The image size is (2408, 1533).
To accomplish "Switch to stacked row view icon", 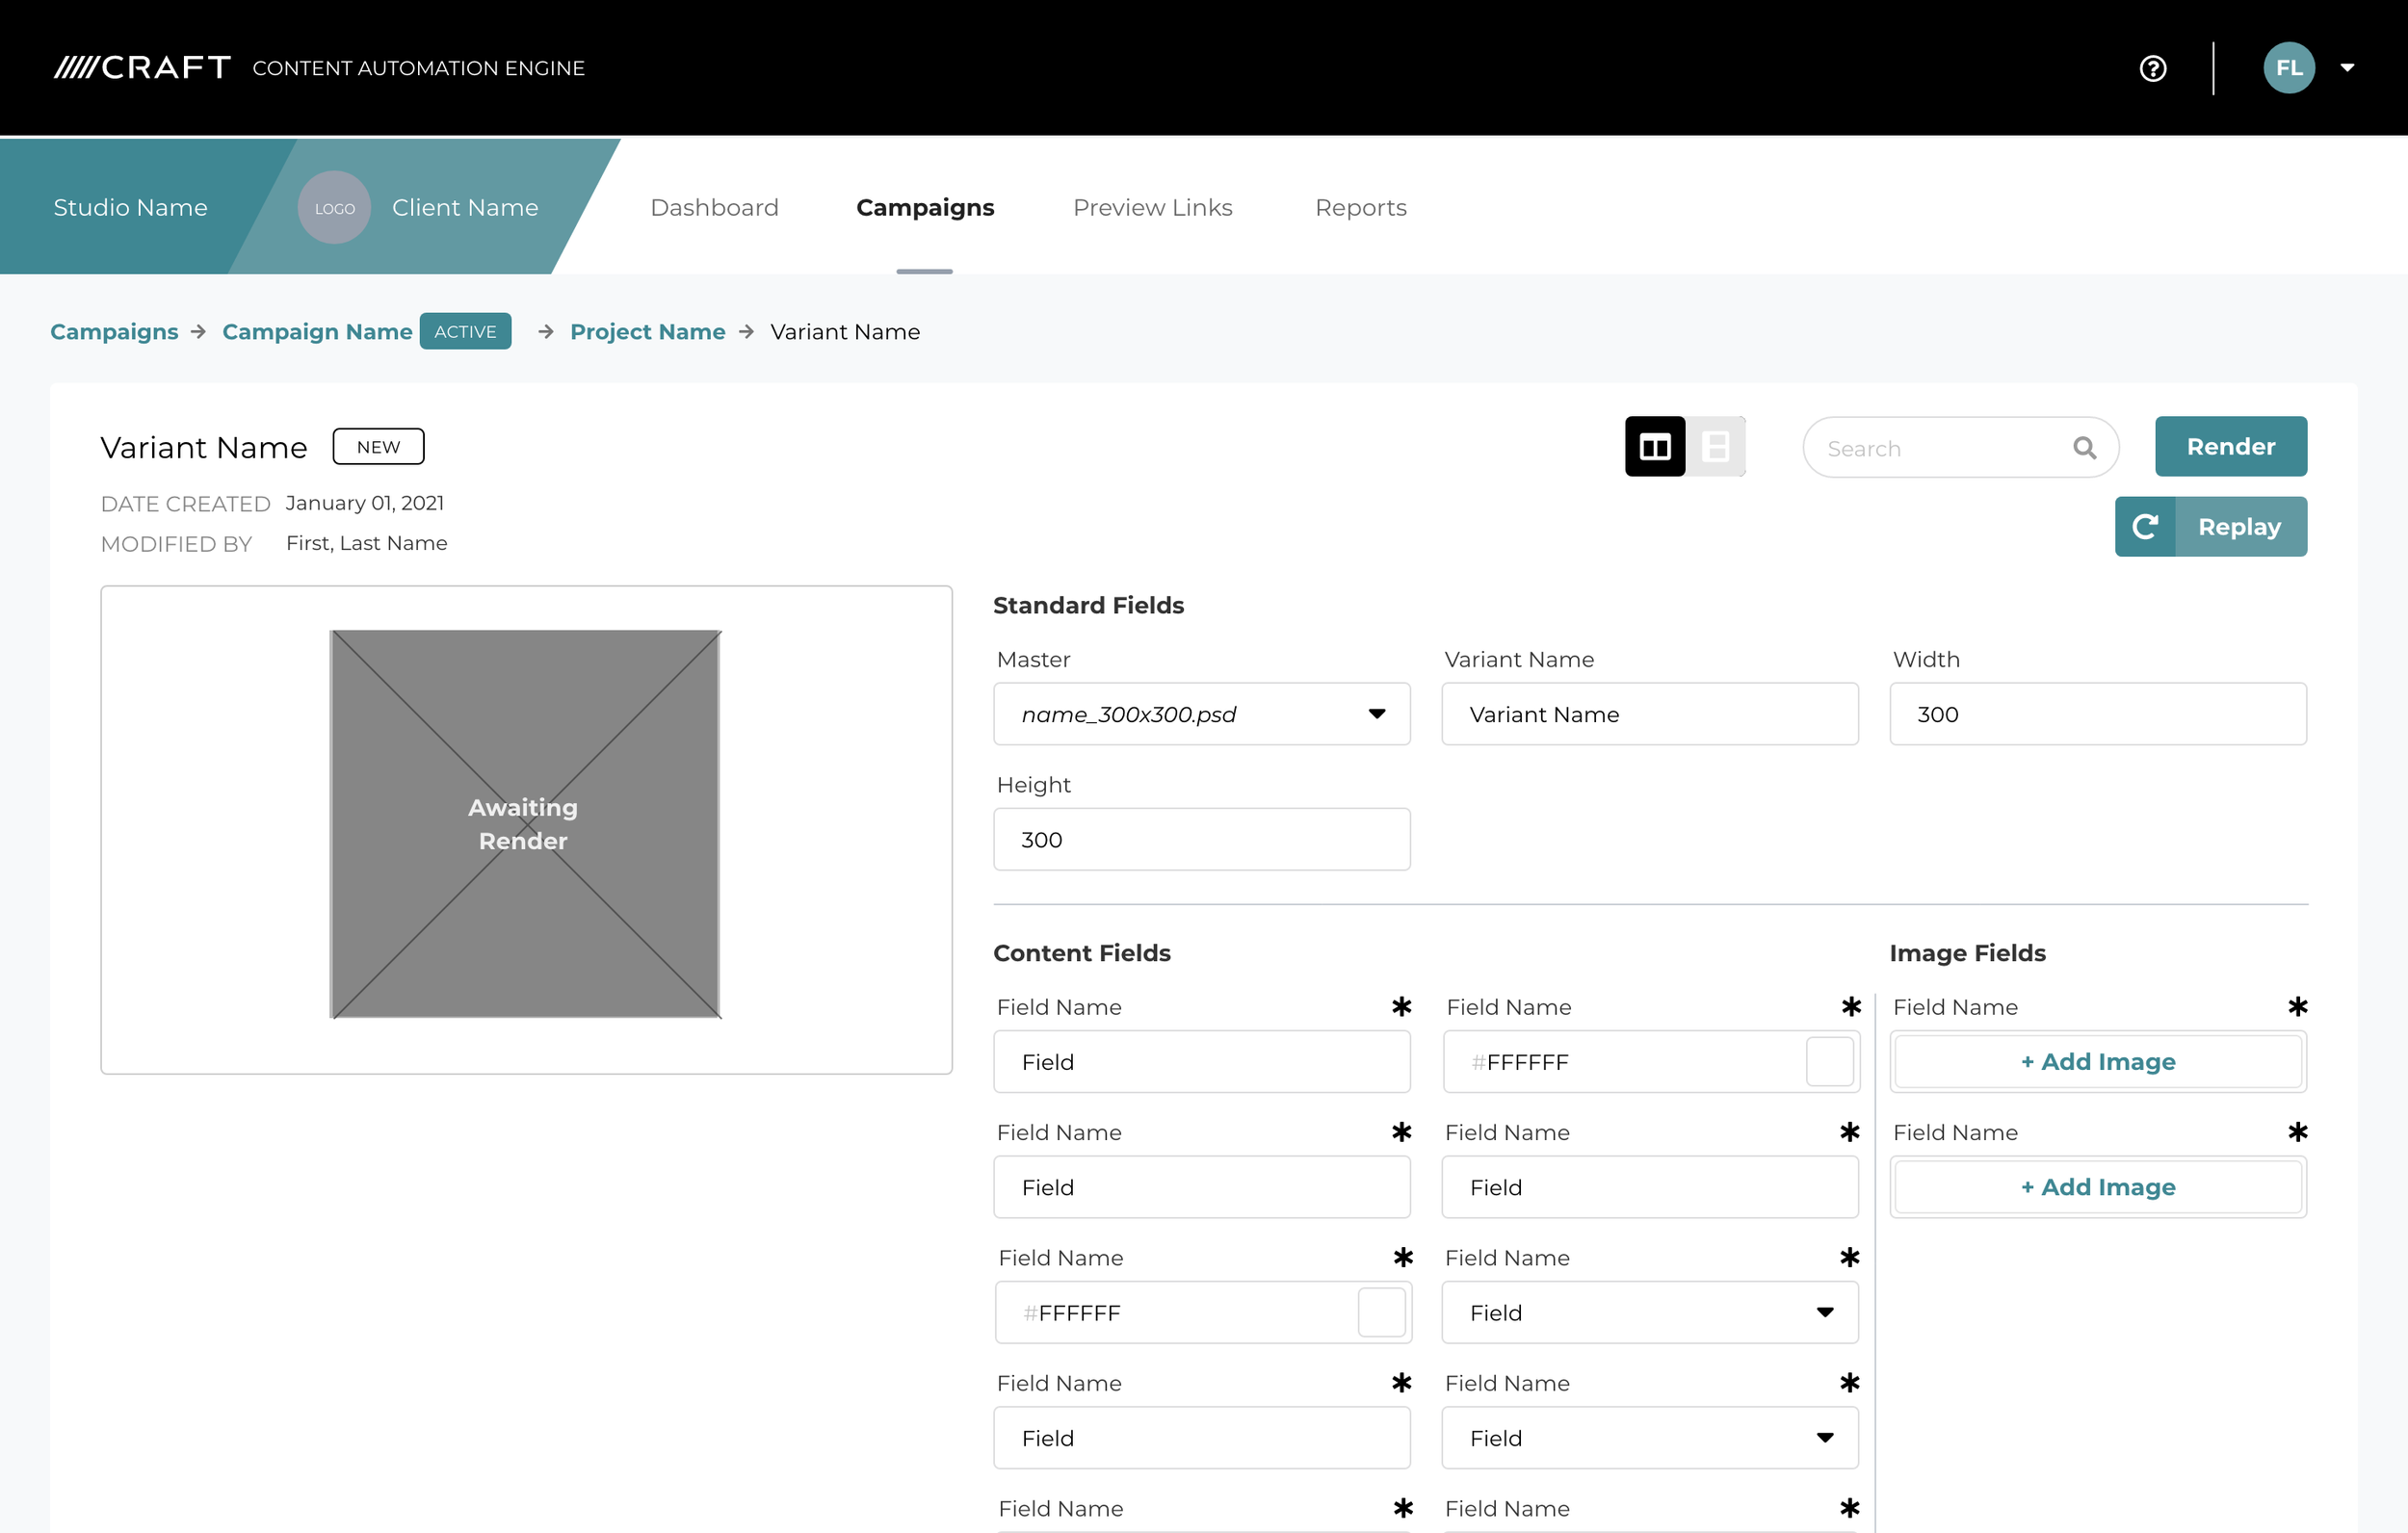I will [x=1716, y=447].
